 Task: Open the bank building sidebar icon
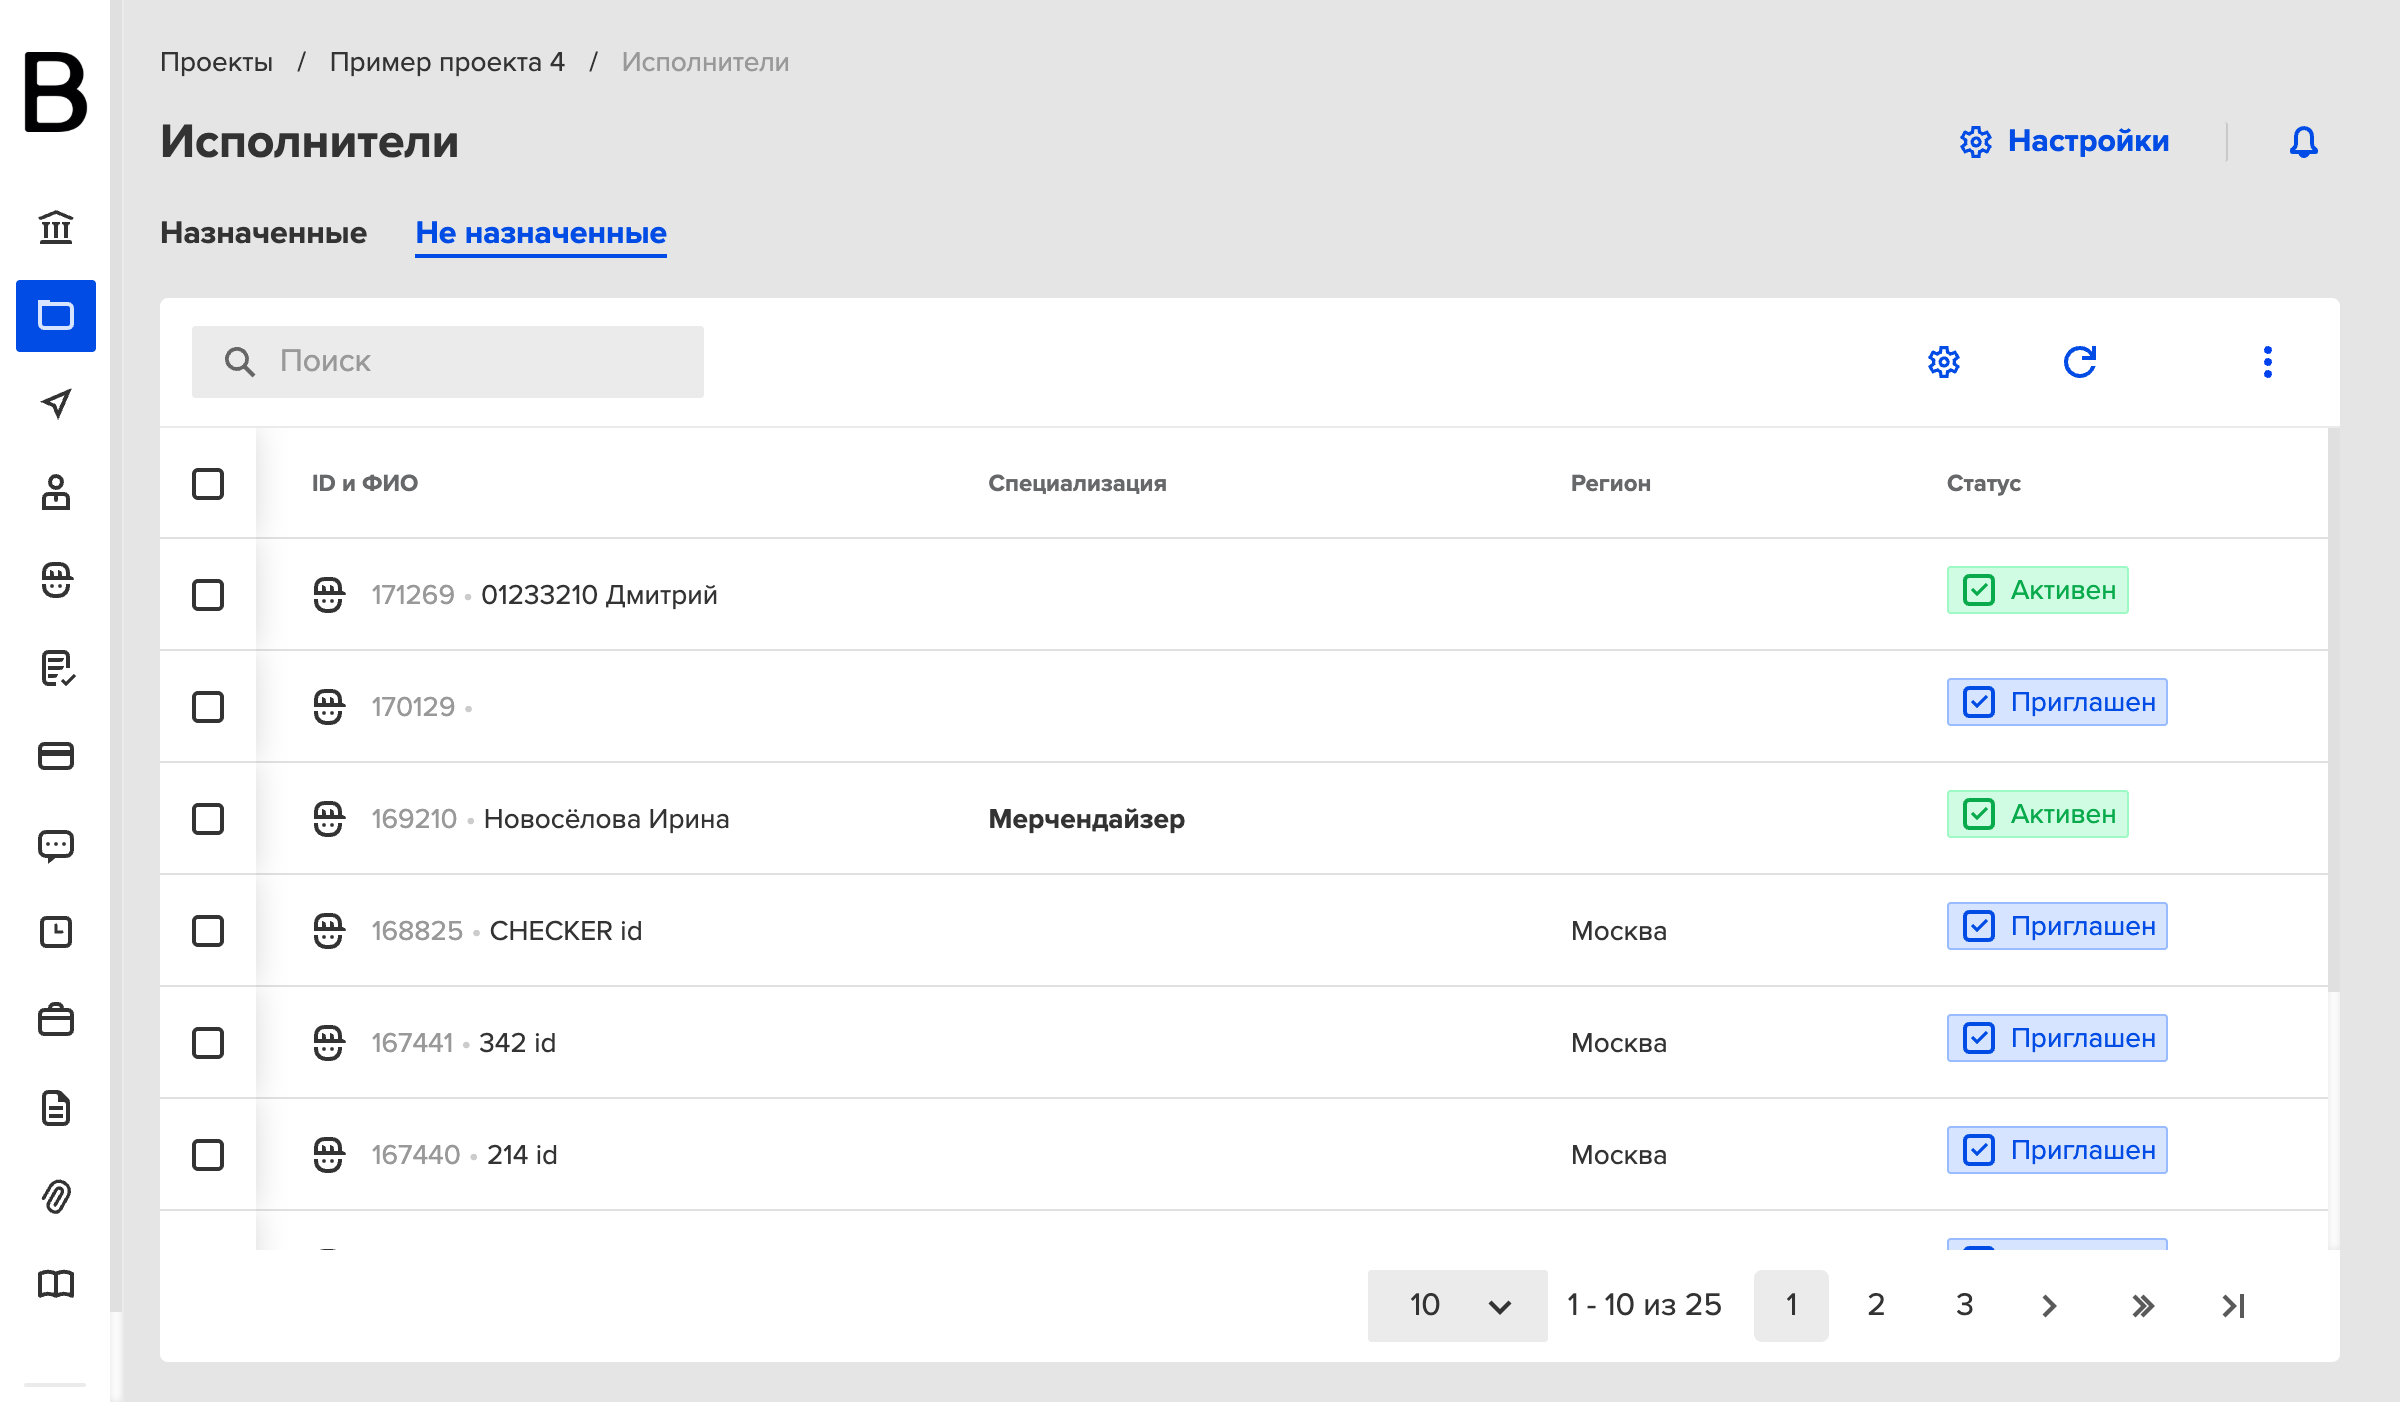pos(56,227)
